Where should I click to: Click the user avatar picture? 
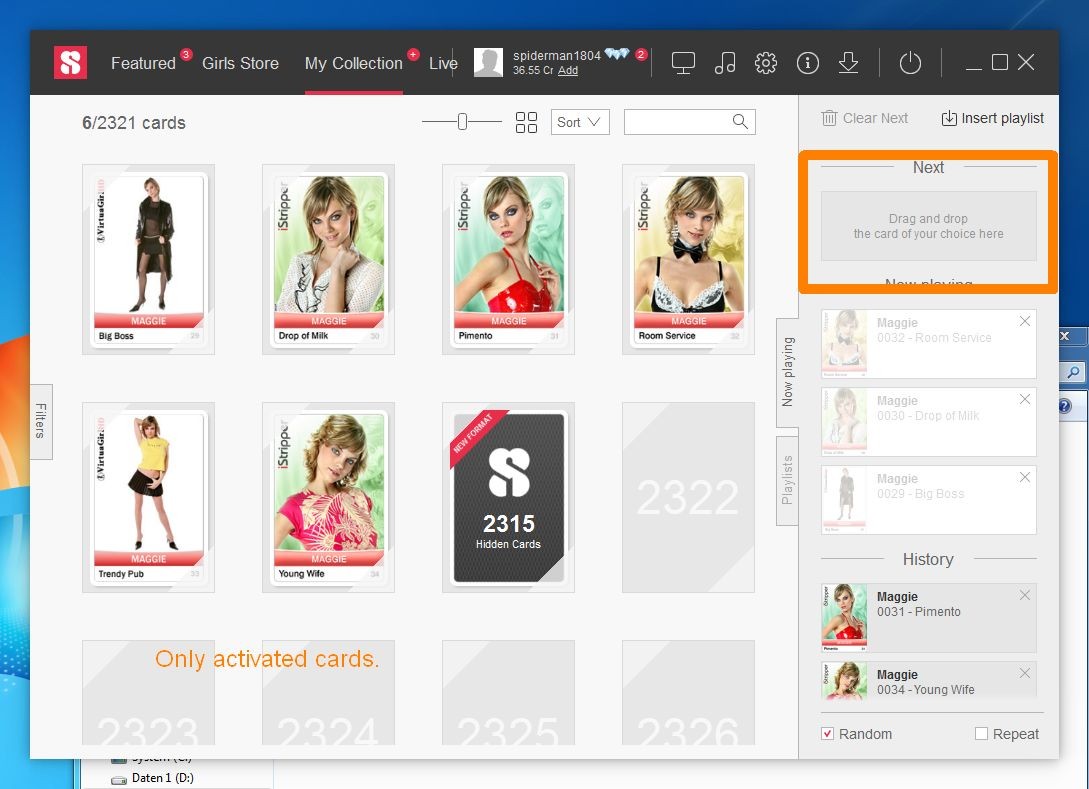coord(488,63)
